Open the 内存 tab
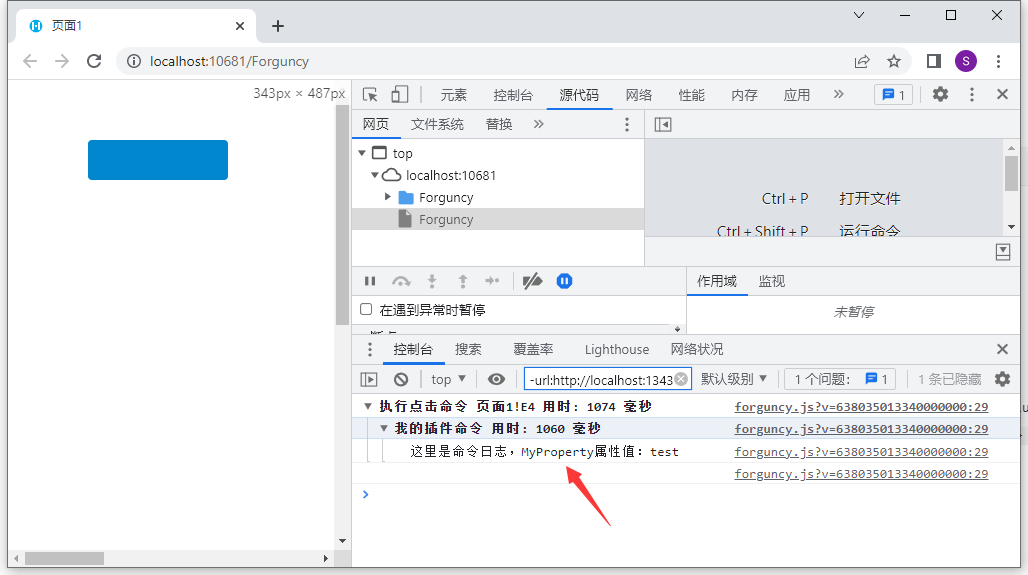The width and height of the screenshot is (1028, 575). coord(744,95)
